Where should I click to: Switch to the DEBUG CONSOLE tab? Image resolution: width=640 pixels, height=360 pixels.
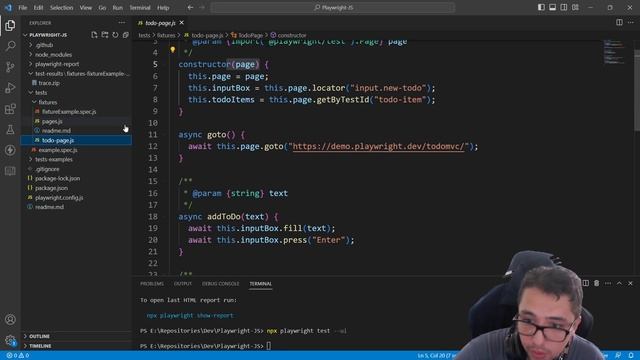tap(220, 283)
